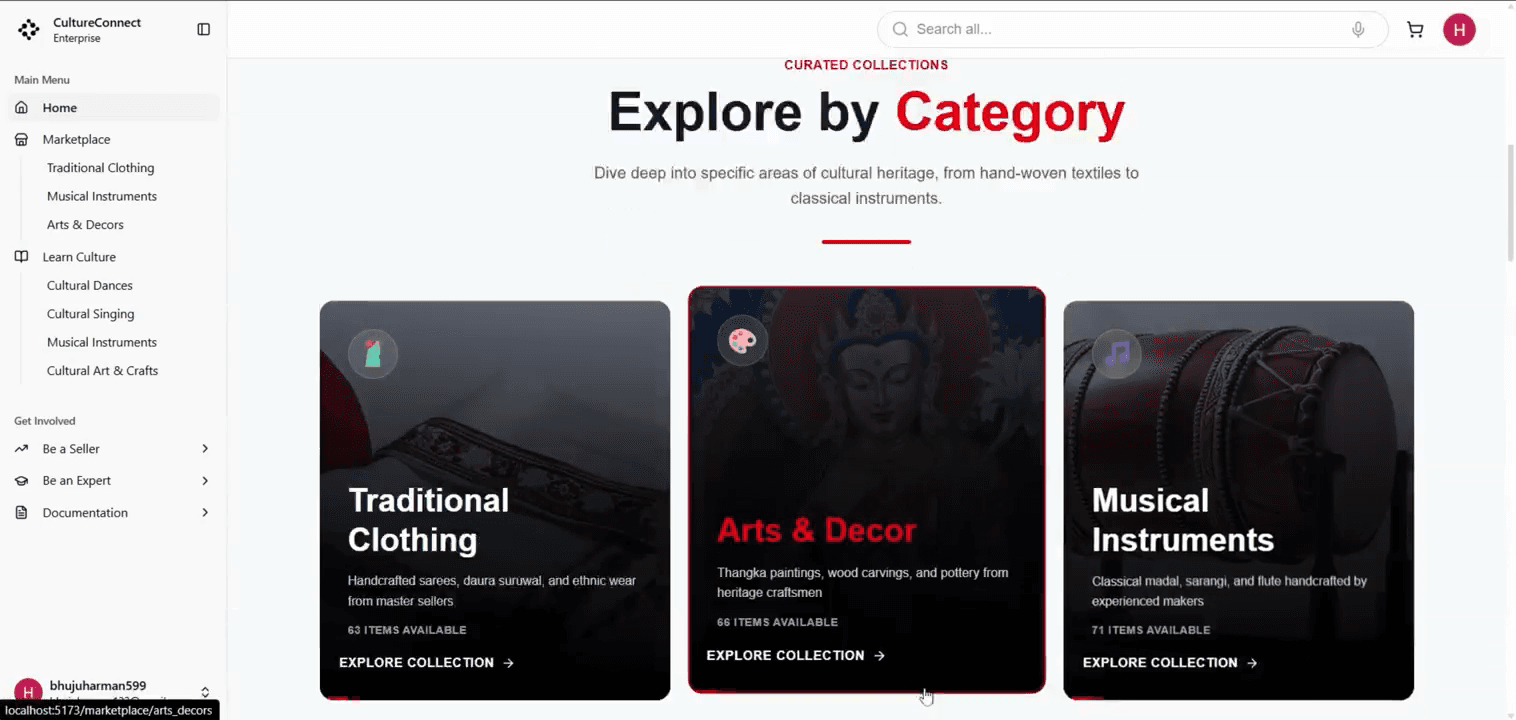Click the Be a Seller trend icon
Viewport: 1516px width, 720px height.
[x=21, y=449]
